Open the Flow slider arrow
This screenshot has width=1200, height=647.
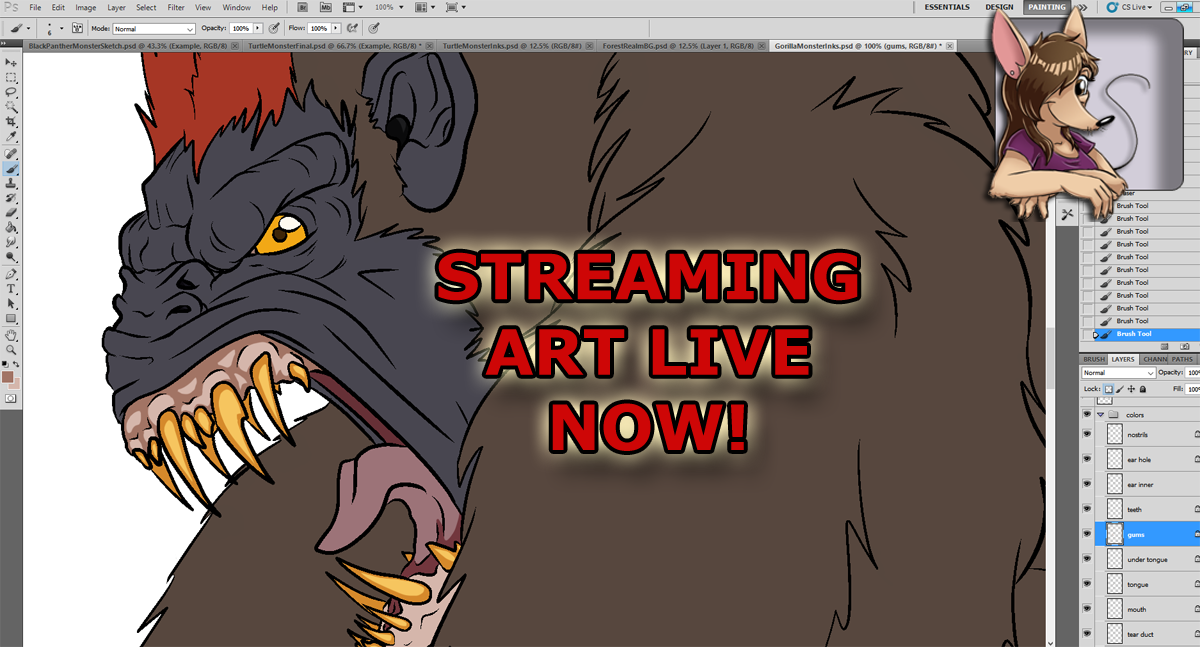(x=335, y=29)
